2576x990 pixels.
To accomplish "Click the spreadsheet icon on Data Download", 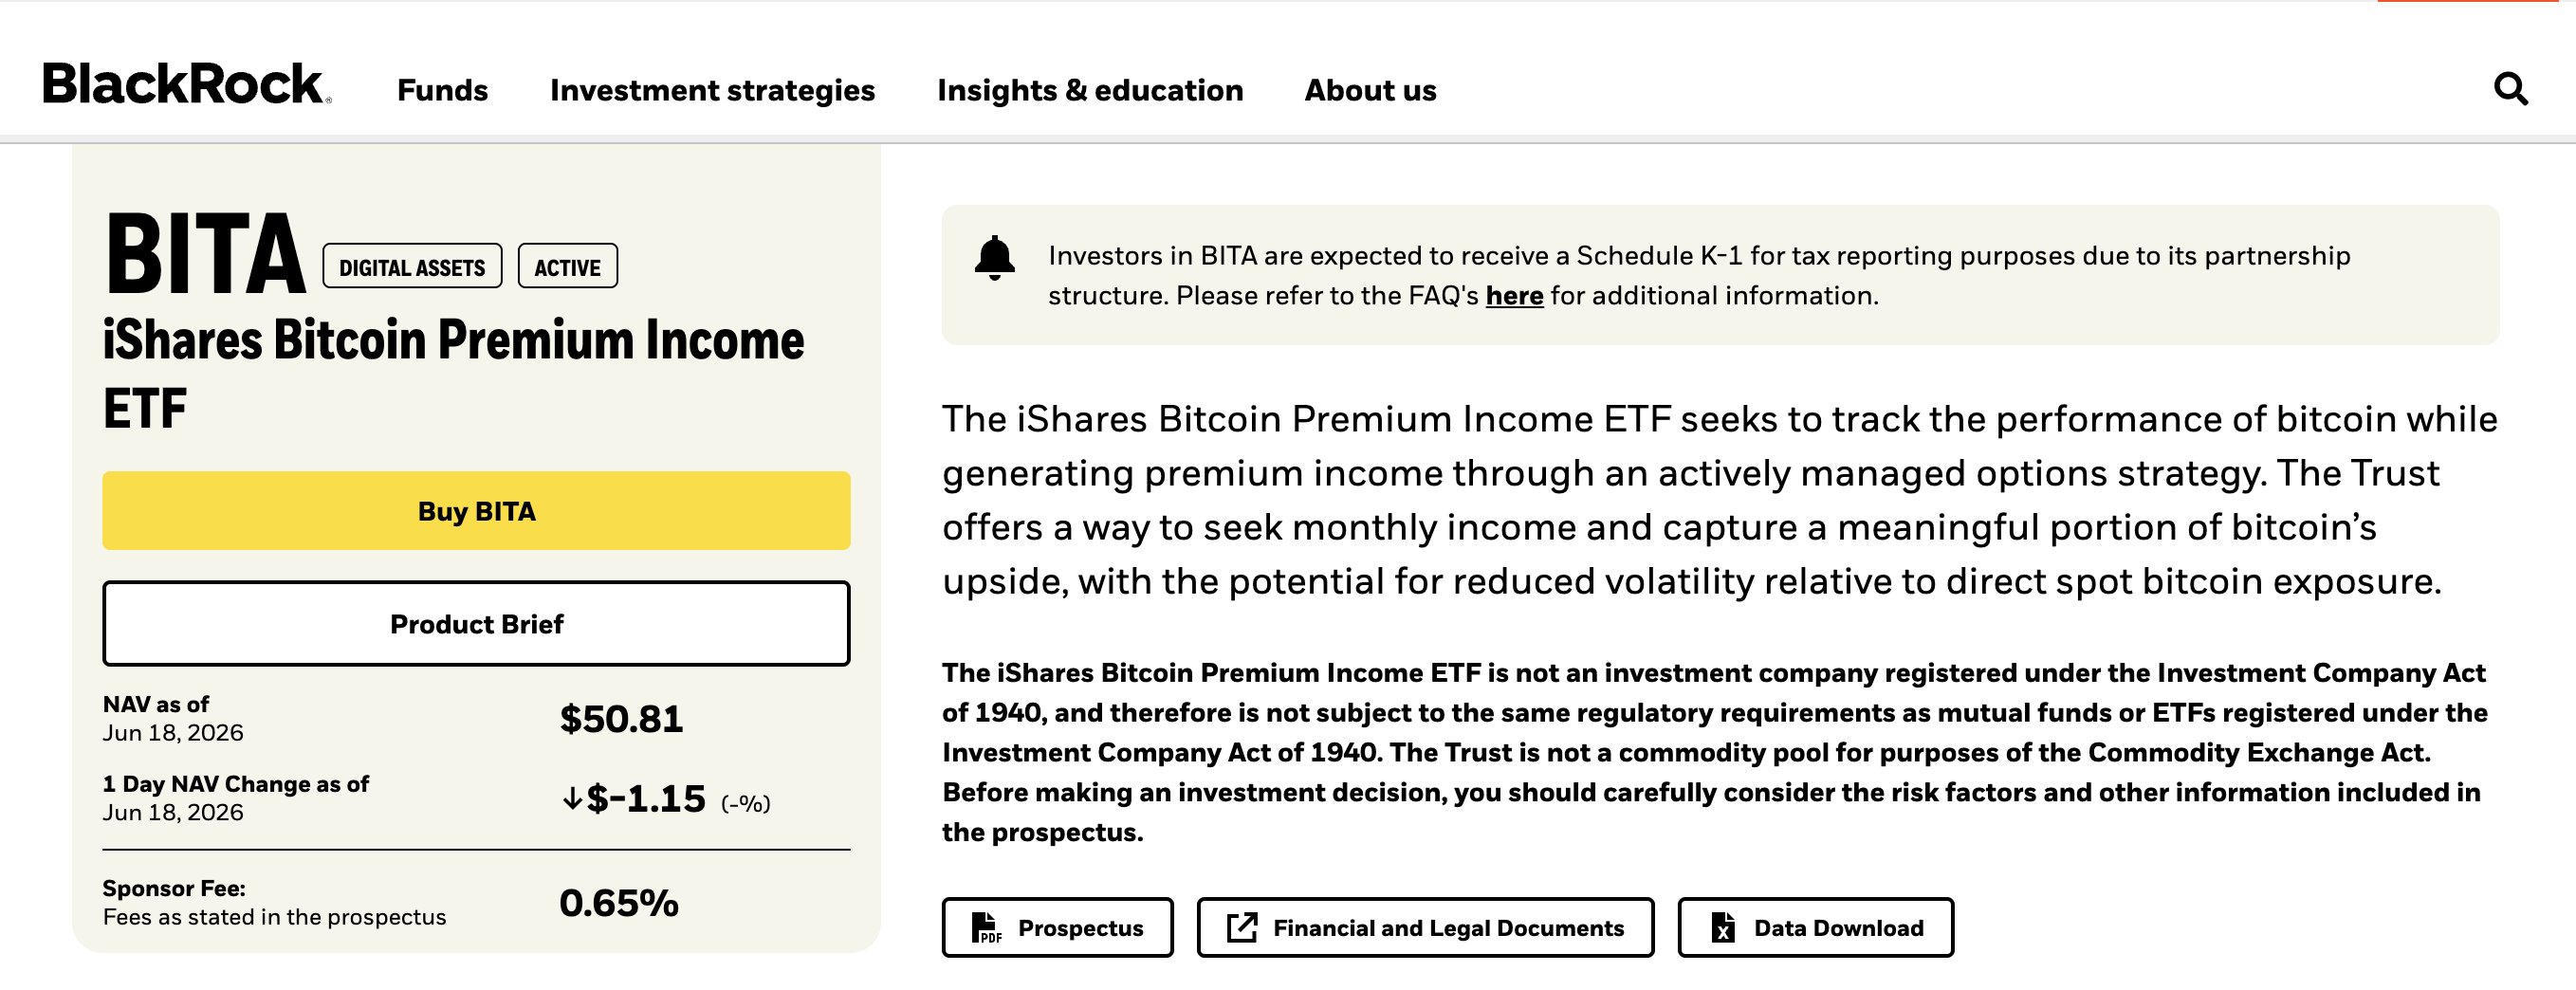I will point(1723,928).
